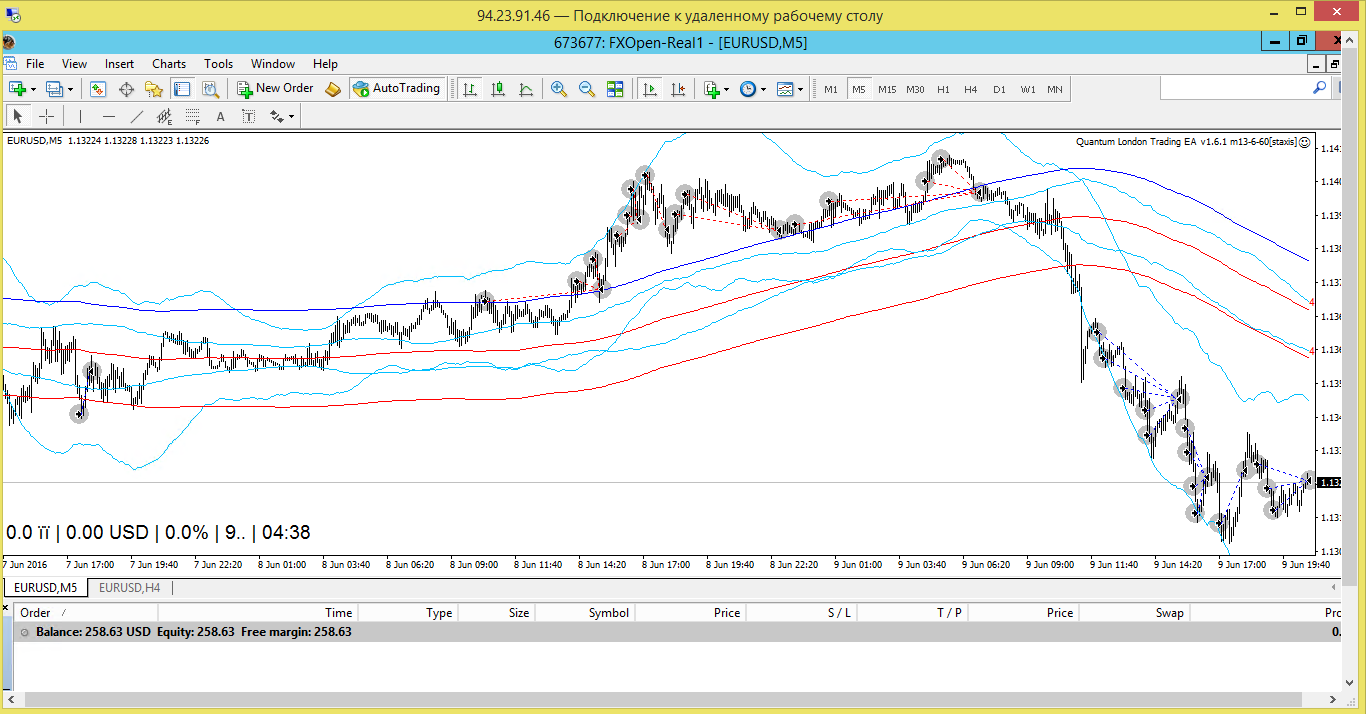Zoom out of the chart
The width and height of the screenshot is (1366, 714).
(587, 89)
